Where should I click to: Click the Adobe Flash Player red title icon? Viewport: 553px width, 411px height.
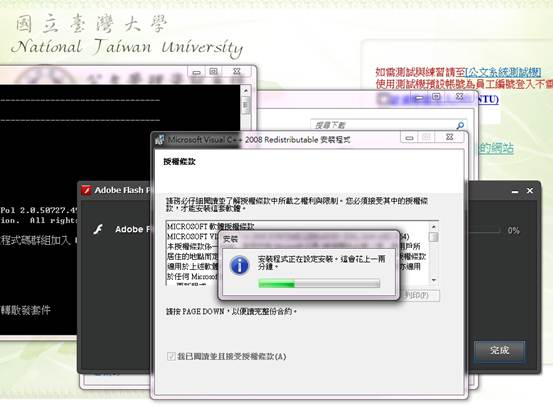(x=86, y=190)
